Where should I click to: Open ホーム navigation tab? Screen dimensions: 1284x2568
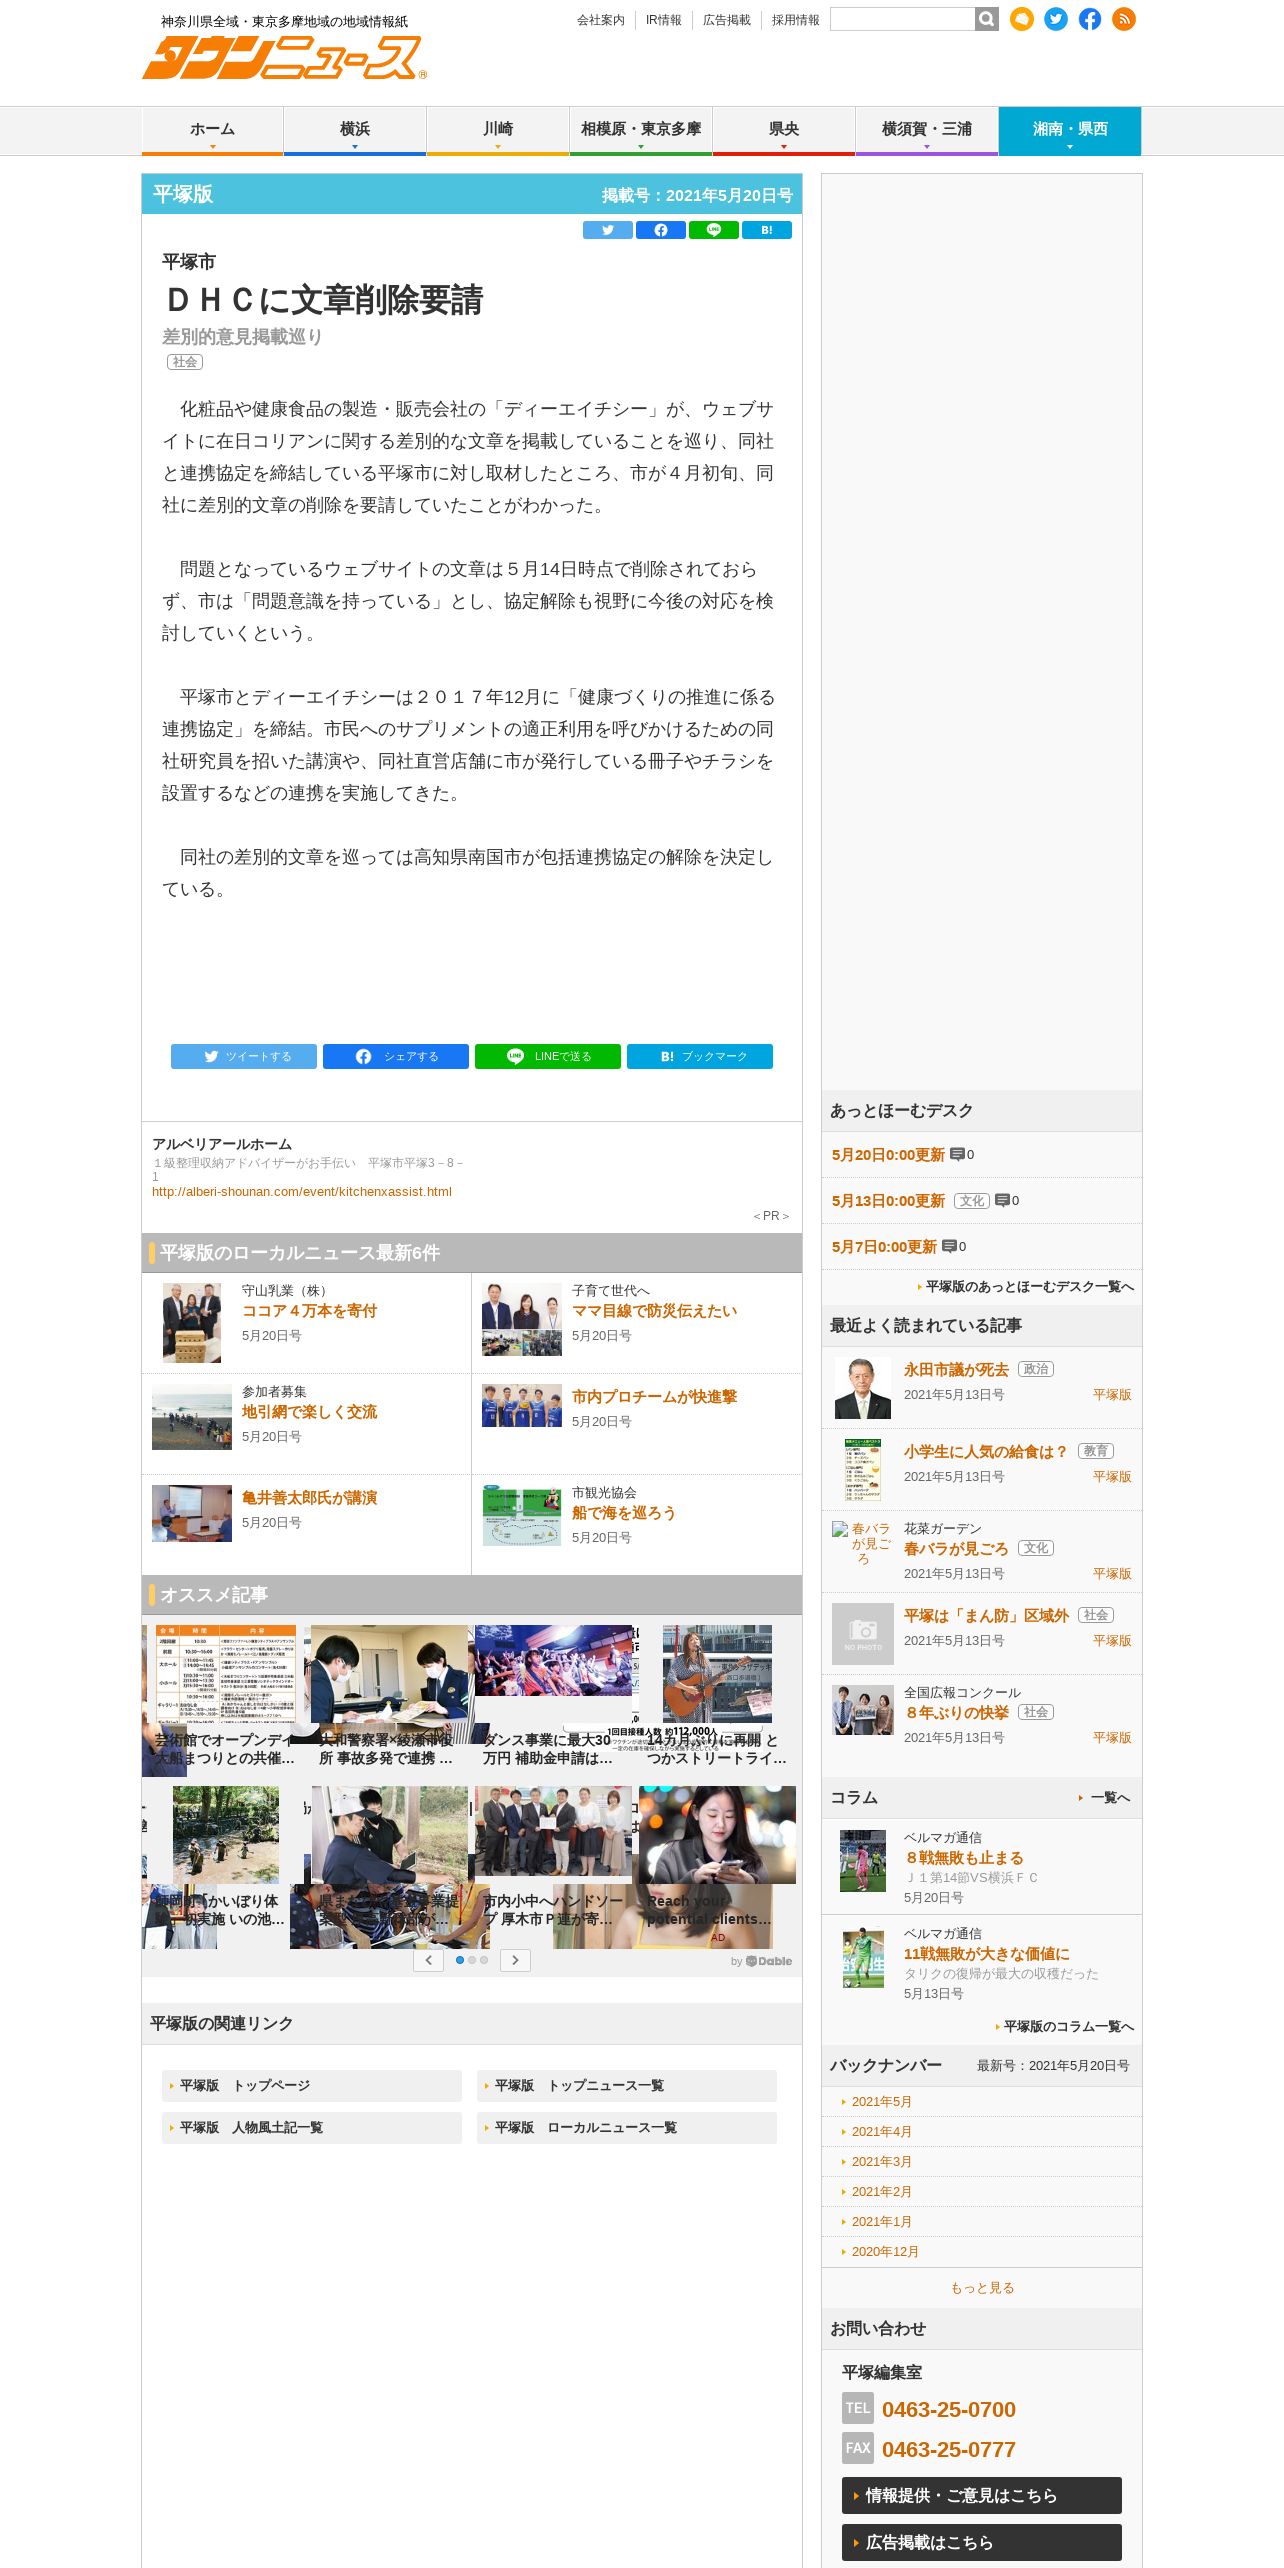(212, 130)
